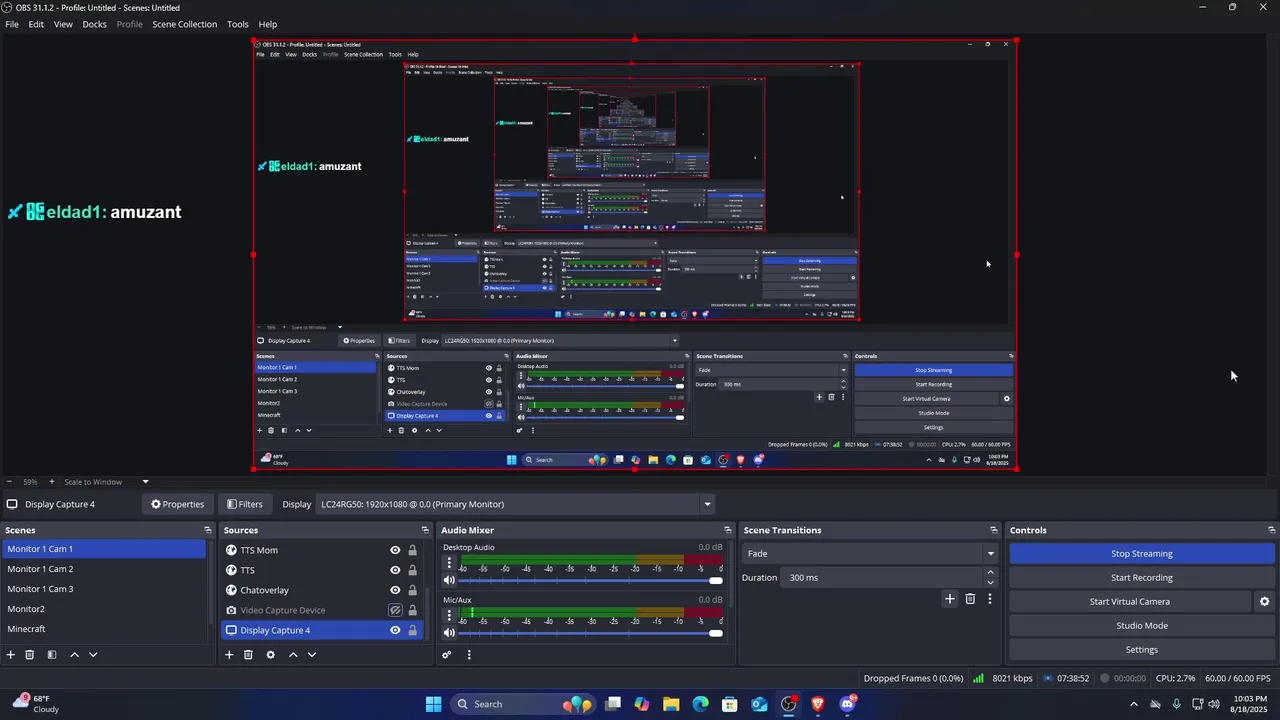Add a configurable transition with plus icon
The height and width of the screenshot is (720, 1280).
pos(950,599)
